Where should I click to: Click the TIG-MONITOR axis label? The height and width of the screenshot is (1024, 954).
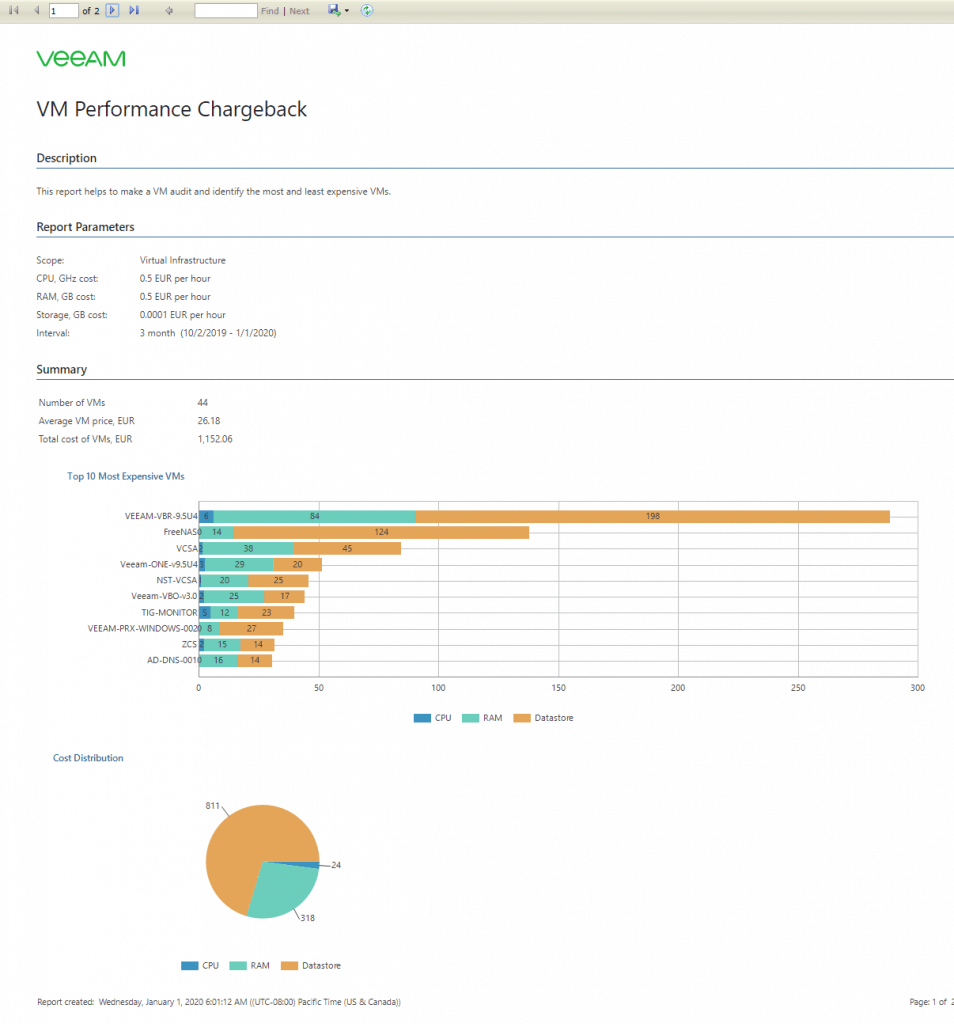169,613
